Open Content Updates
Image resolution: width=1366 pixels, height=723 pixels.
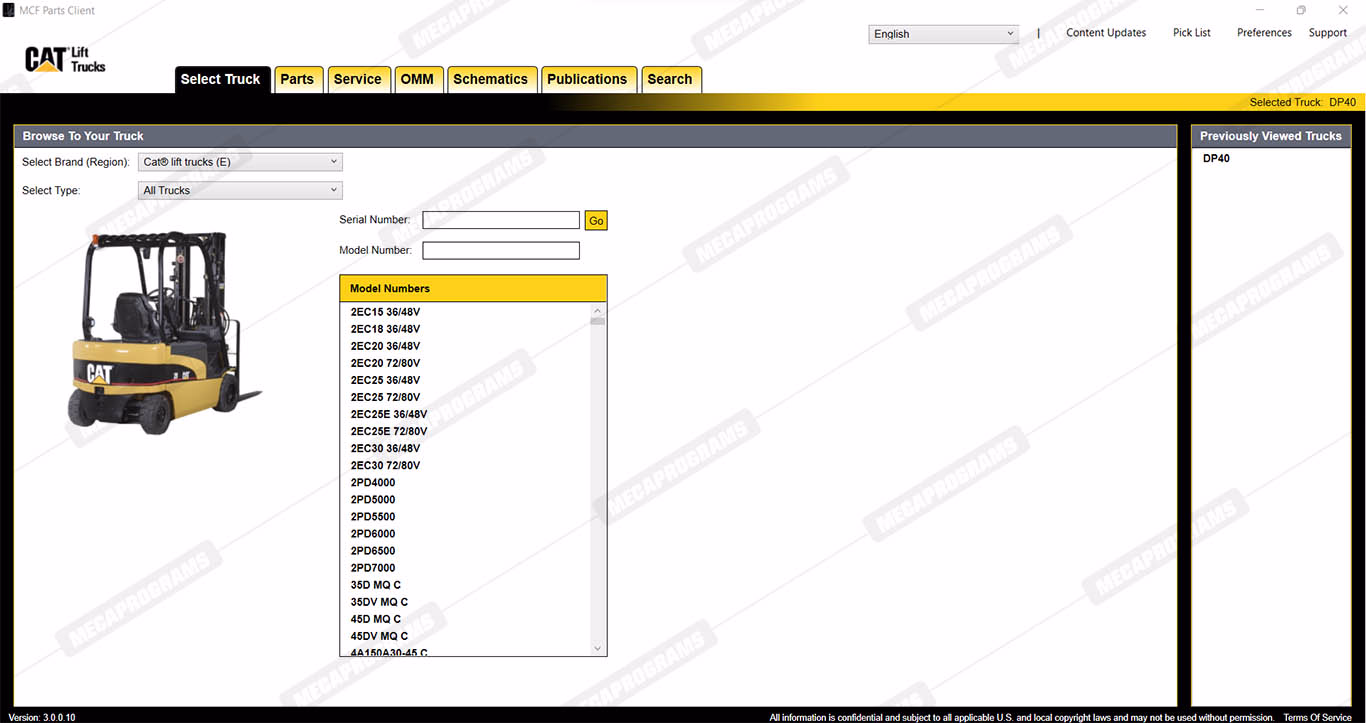click(x=1106, y=33)
